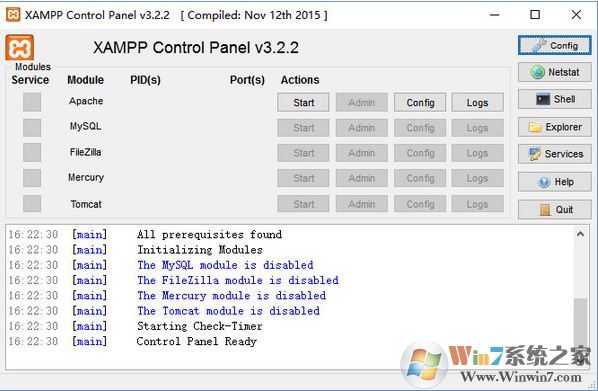This screenshot has width=598, height=391.
Task: Click log line 'The FileZilla module is disabled'
Action: coord(238,280)
